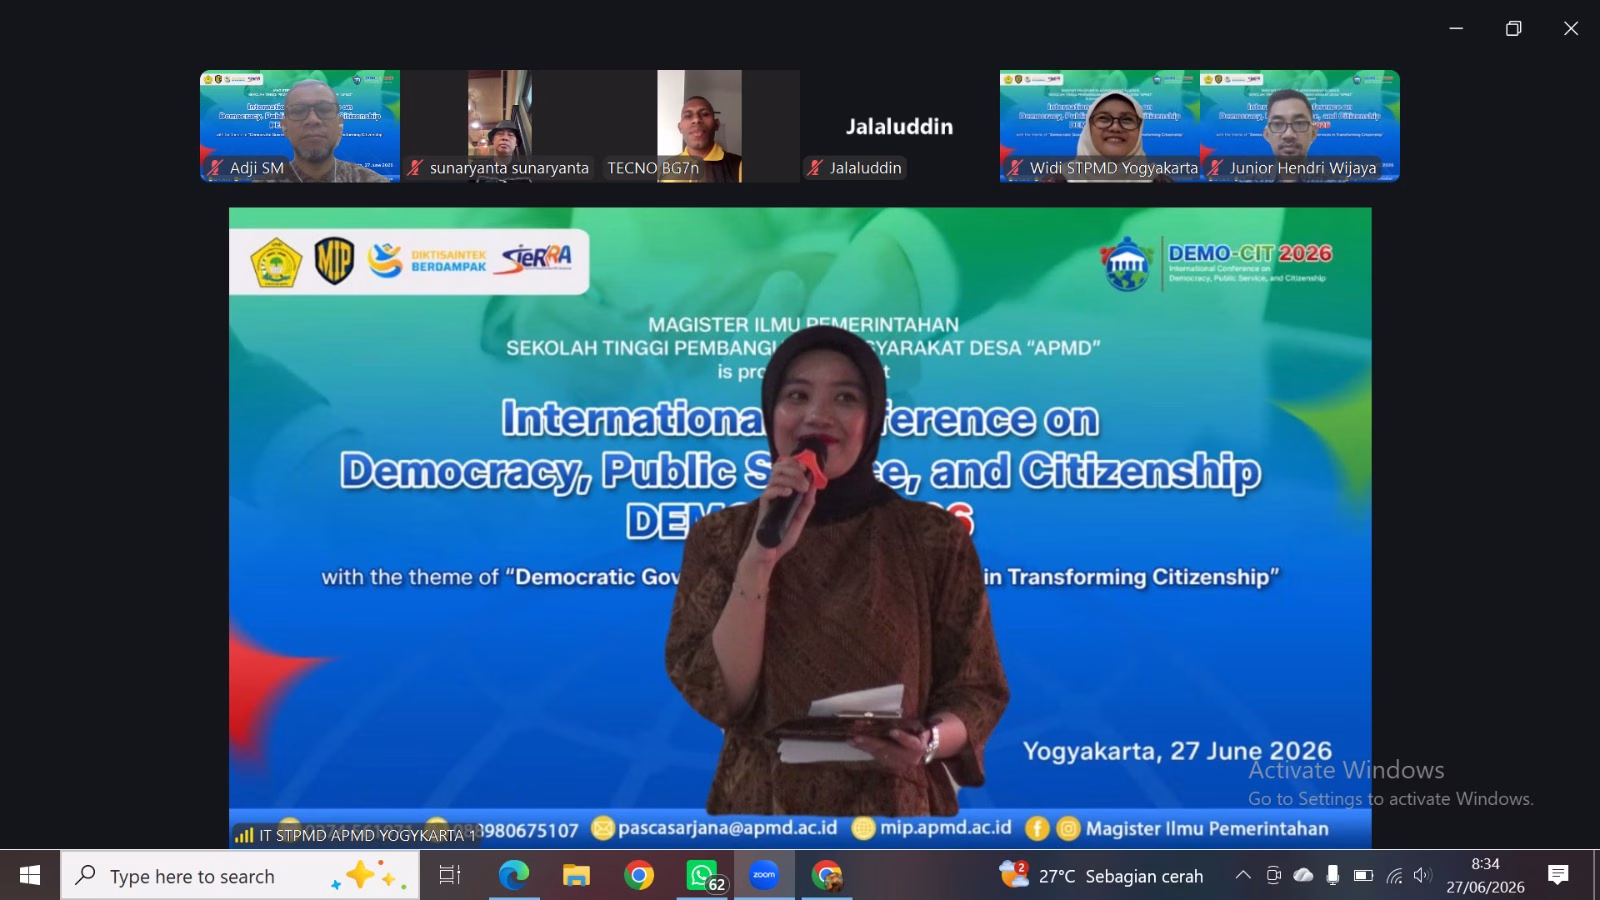The width and height of the screenshot is (1600, 900).
Task: Click the muted mic icon beside Widi STPMD
Action: (x=1015, y=168)
